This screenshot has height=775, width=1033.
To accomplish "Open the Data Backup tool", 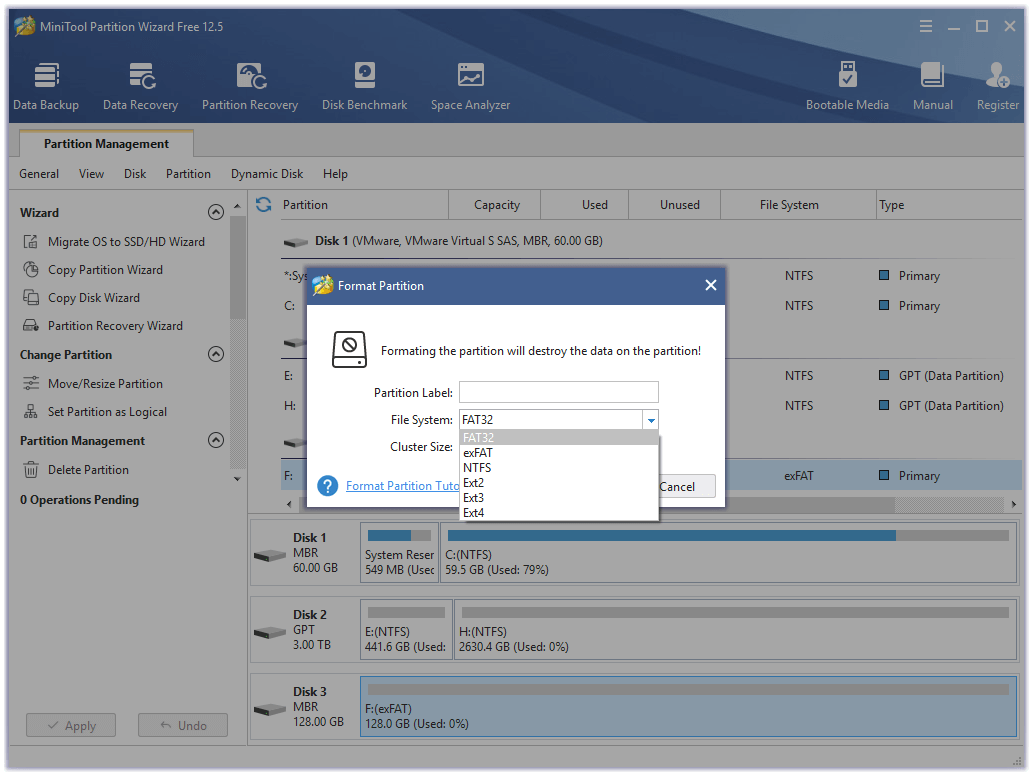I will click(46, 86).
